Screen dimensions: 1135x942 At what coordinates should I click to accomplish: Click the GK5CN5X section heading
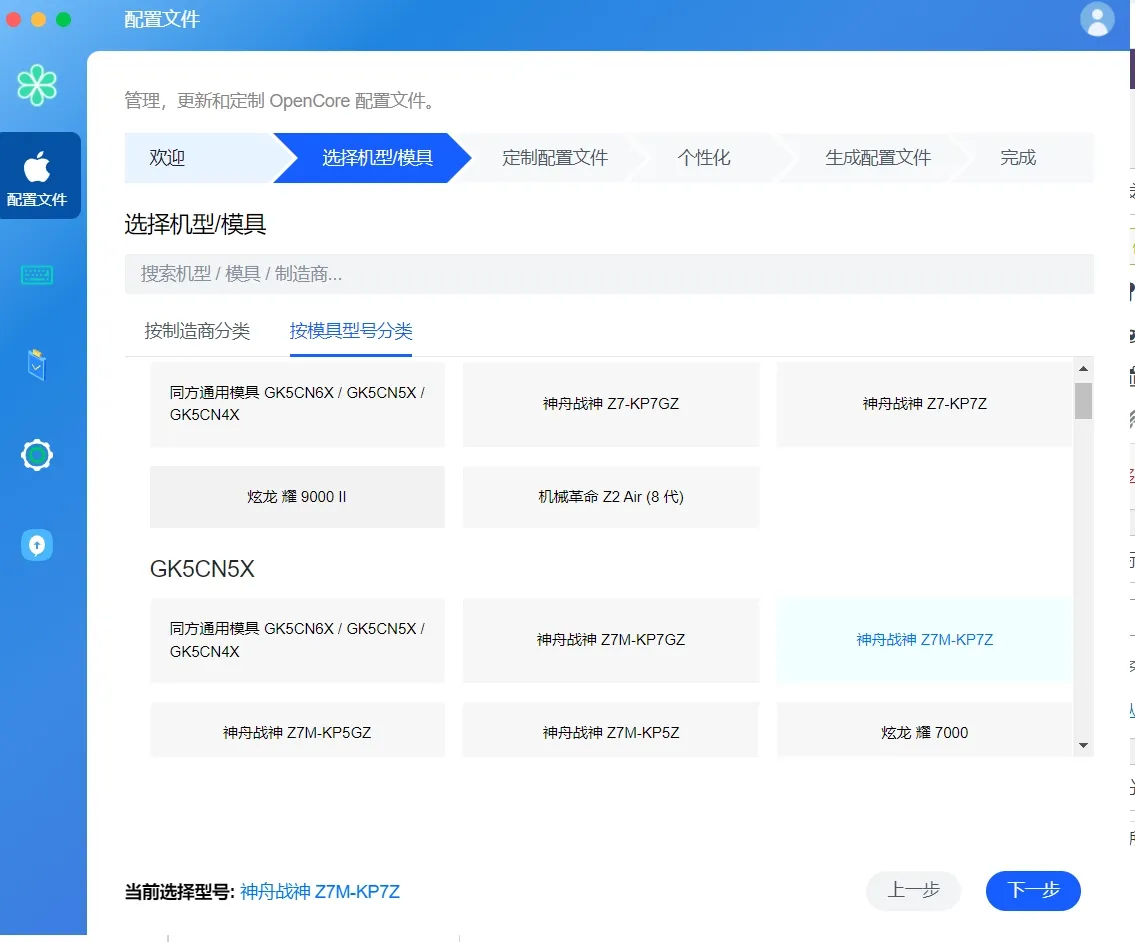point(202,569)
